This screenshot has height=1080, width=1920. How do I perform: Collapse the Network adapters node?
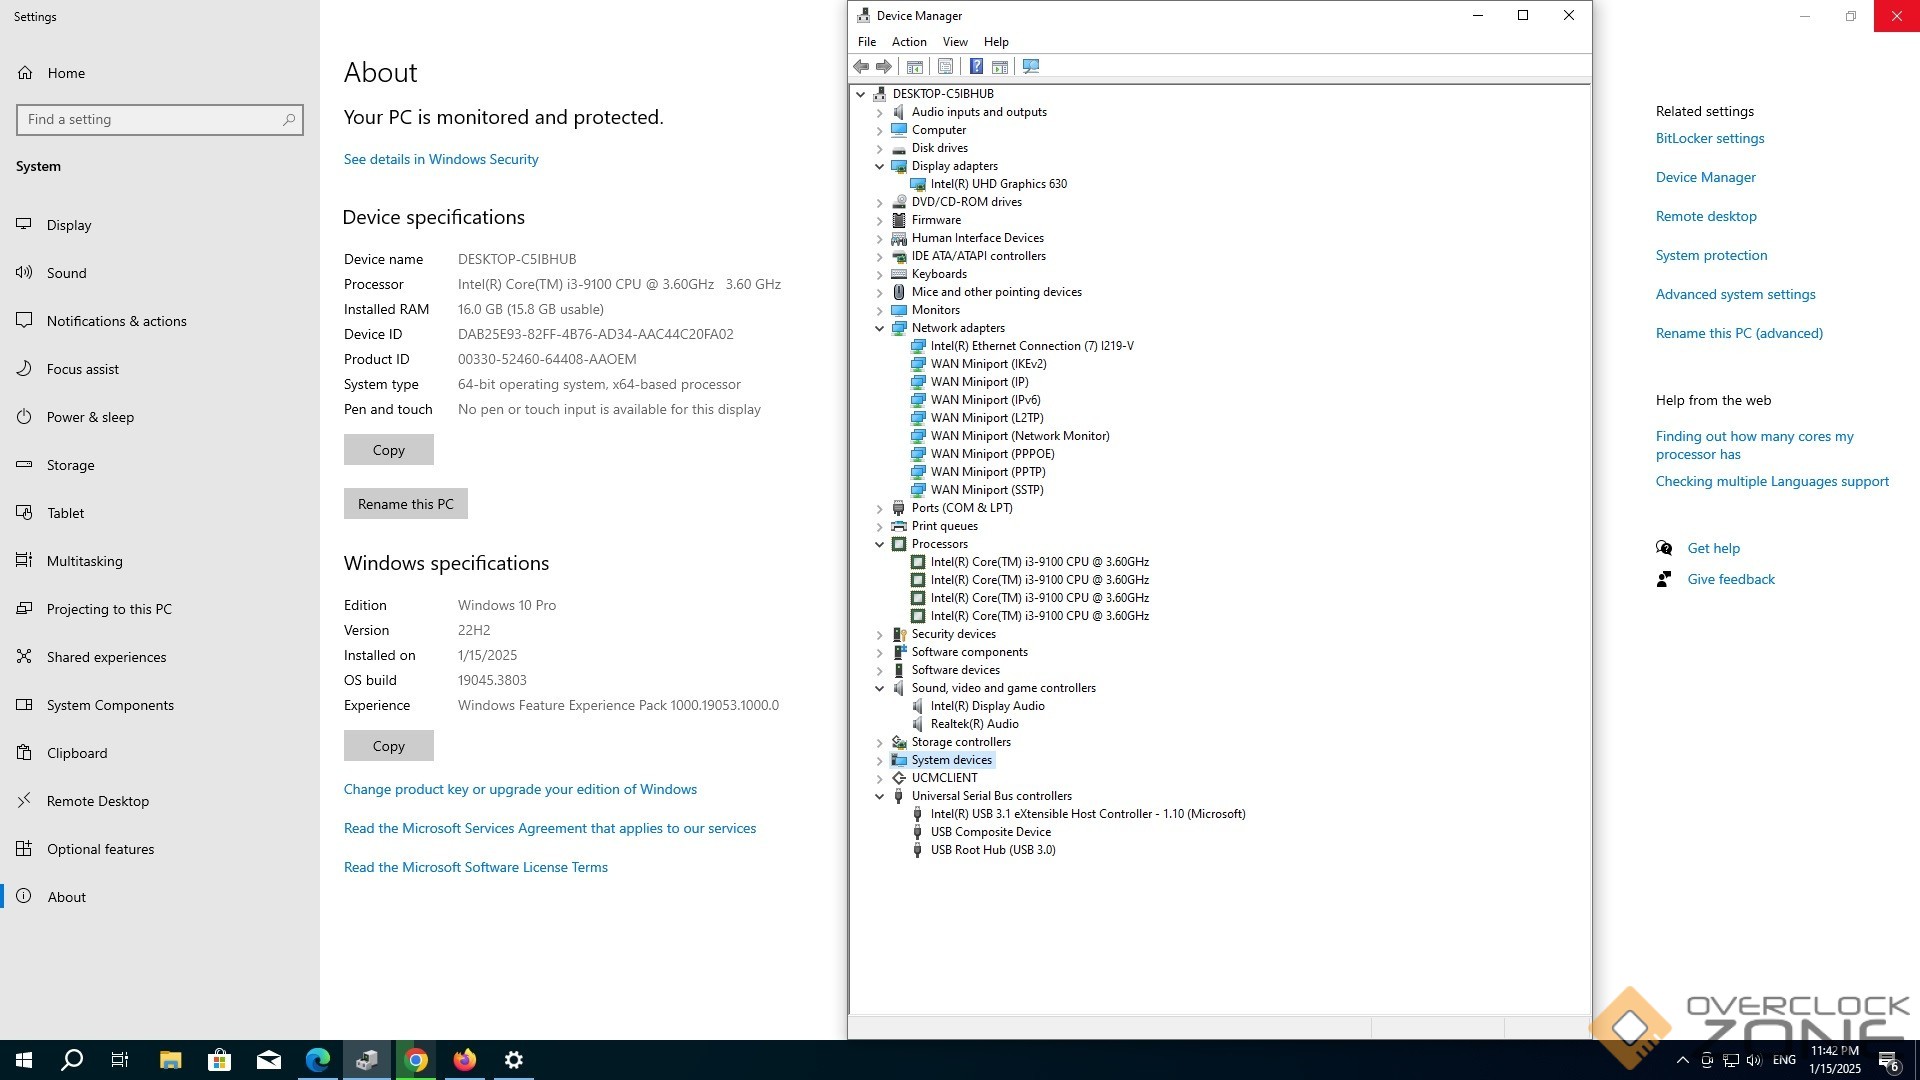pyautogui.click(x=880, y=328)
